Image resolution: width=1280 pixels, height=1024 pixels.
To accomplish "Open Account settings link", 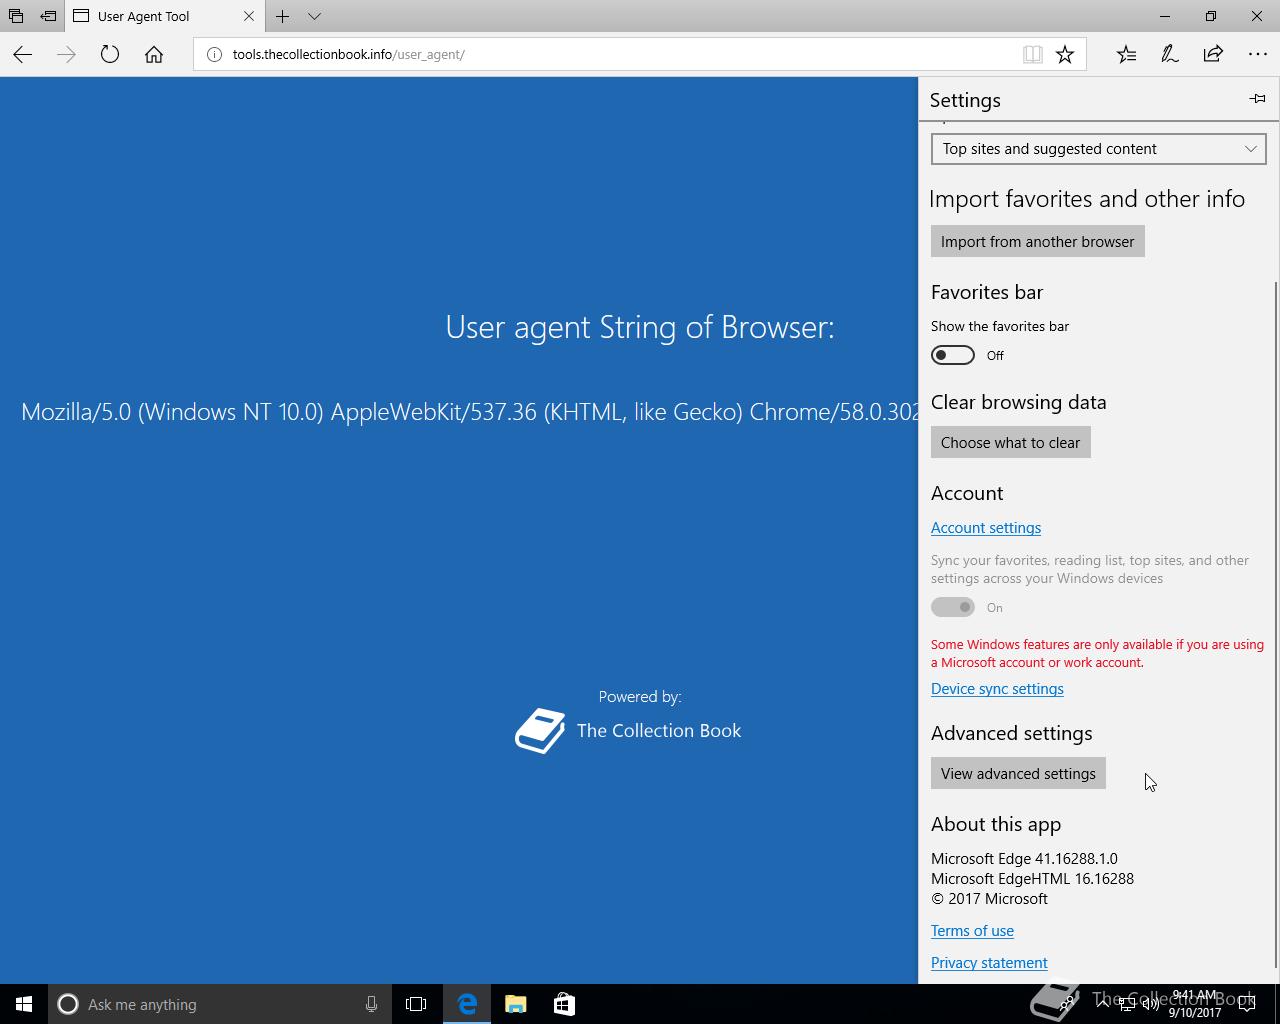I will click(986, 528).
